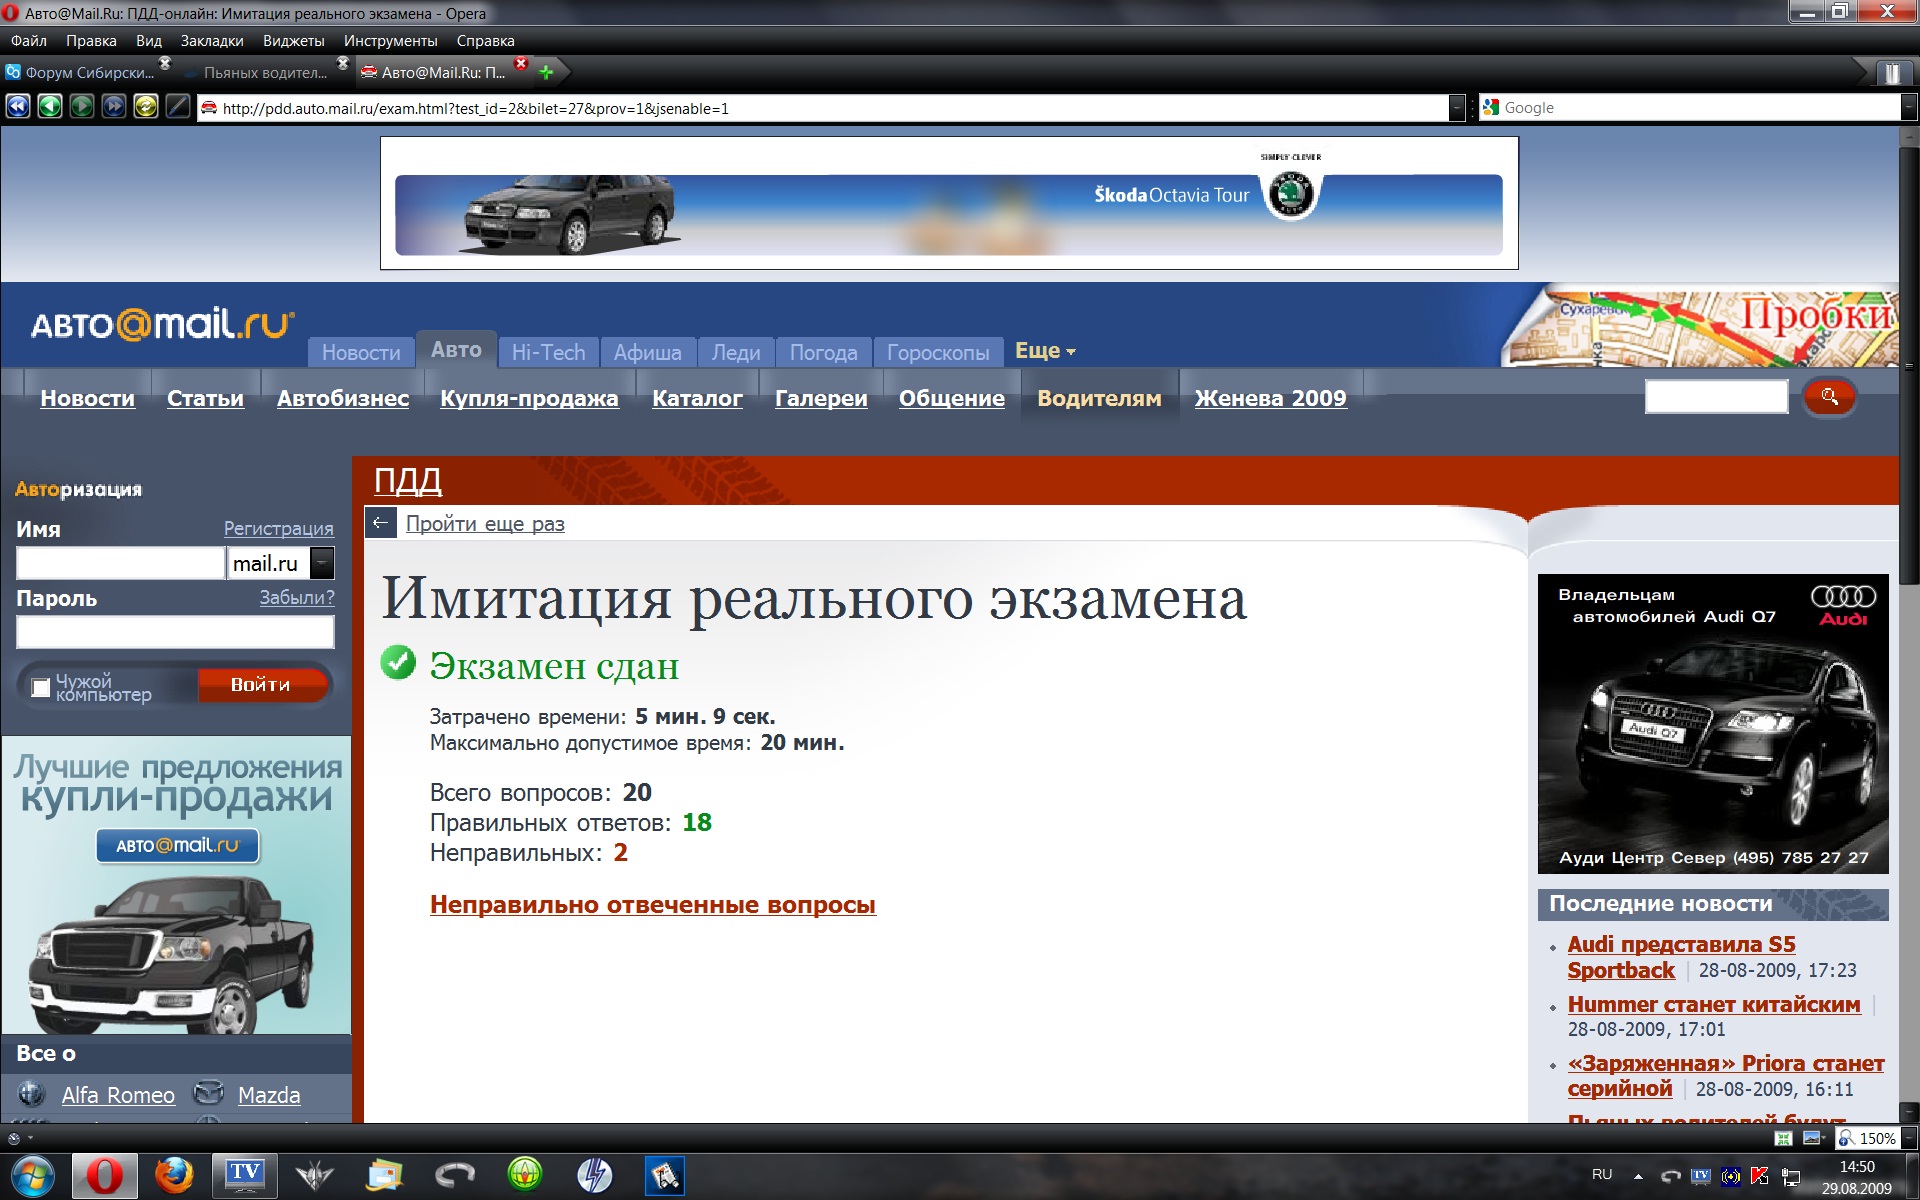Click the Rewind navigation button
The height and width of the screenshot is (1200, 1920).
(x=17, y=107)
